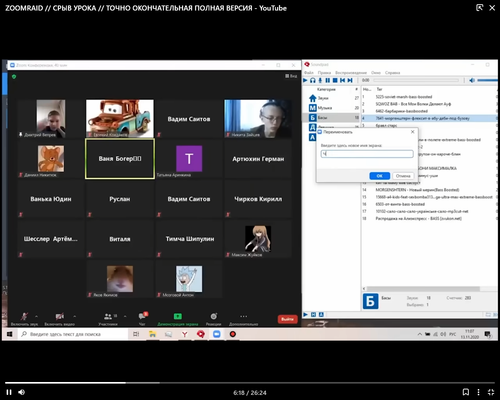Select sound 2 SQWOZ BAB track
Image resolution: width=500 pixels, height=400 pixels.
click(x=429, y=104)
